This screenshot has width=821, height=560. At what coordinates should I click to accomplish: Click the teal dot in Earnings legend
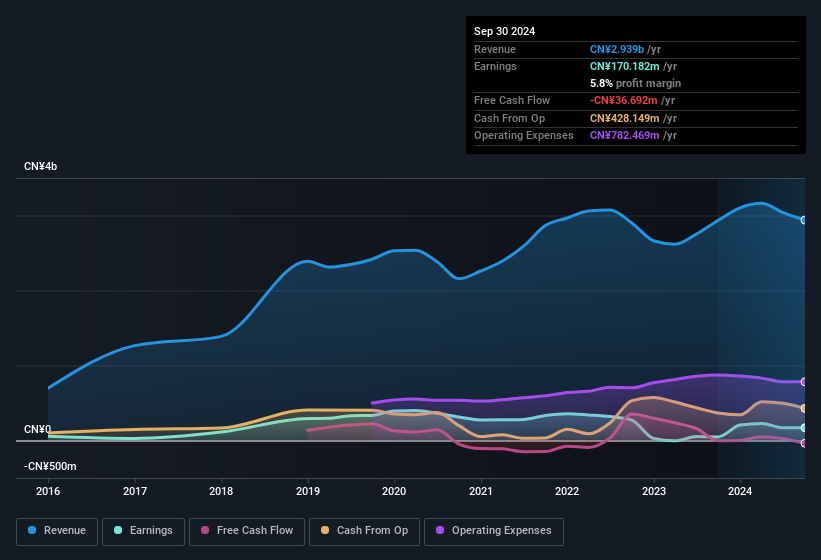click(118, 530)
